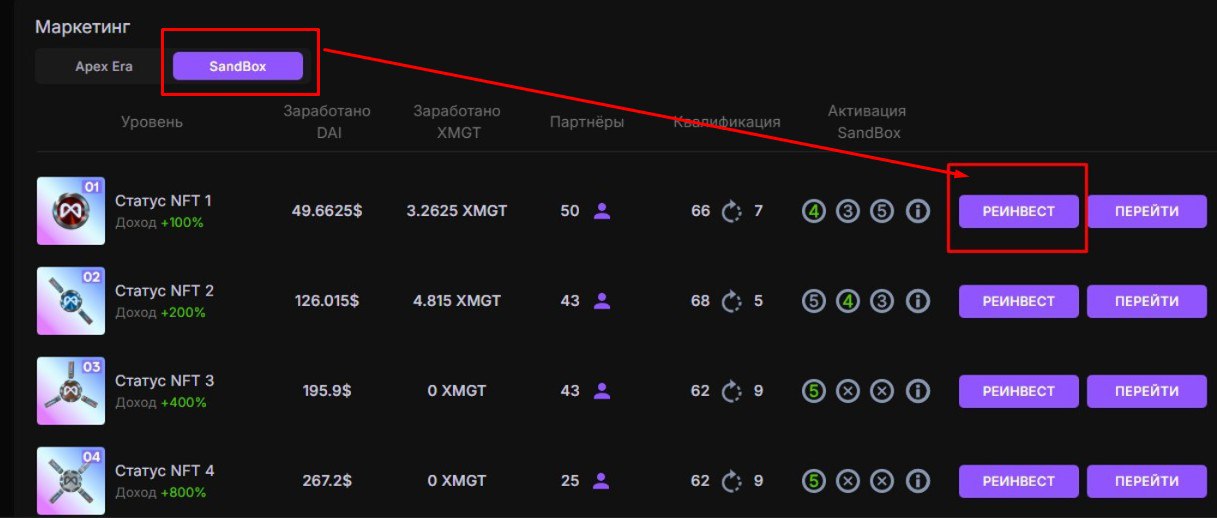Click the Статус NFT 2 level name
Viewport: 1217px width, 518px height.
point(164,291)
